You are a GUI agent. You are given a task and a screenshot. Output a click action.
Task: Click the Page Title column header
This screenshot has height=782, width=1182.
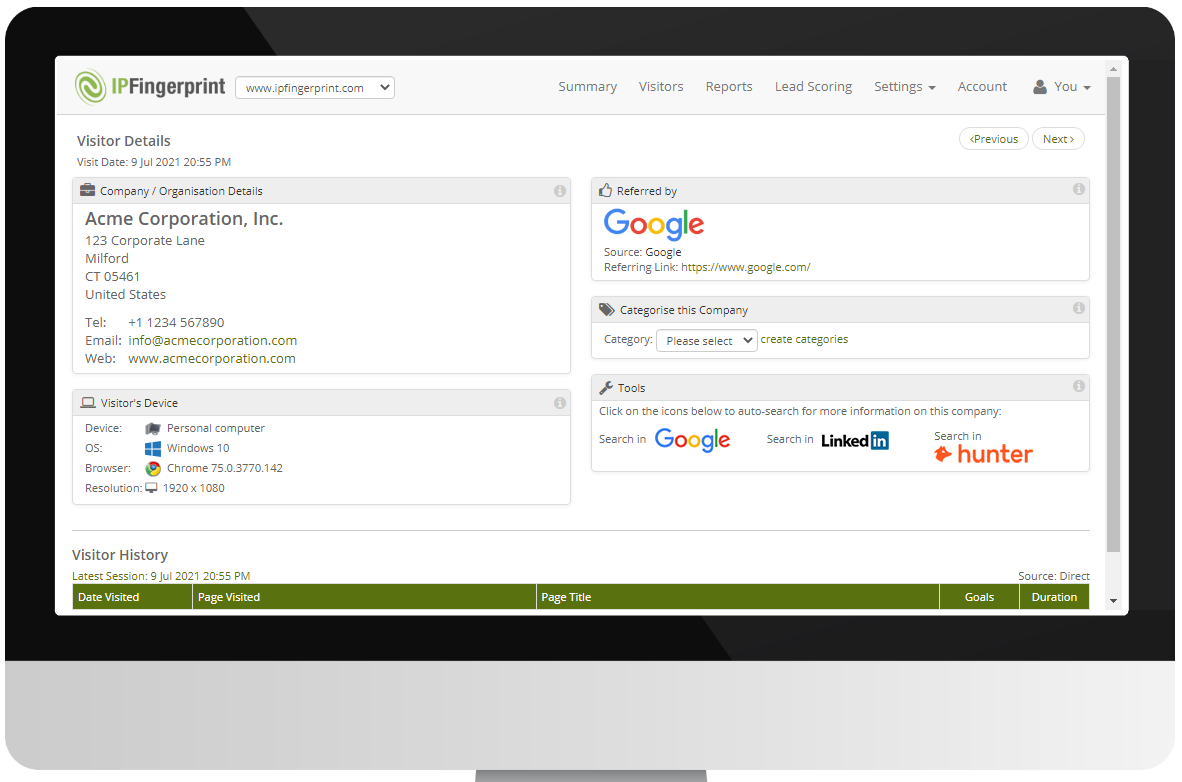point(738,596)
